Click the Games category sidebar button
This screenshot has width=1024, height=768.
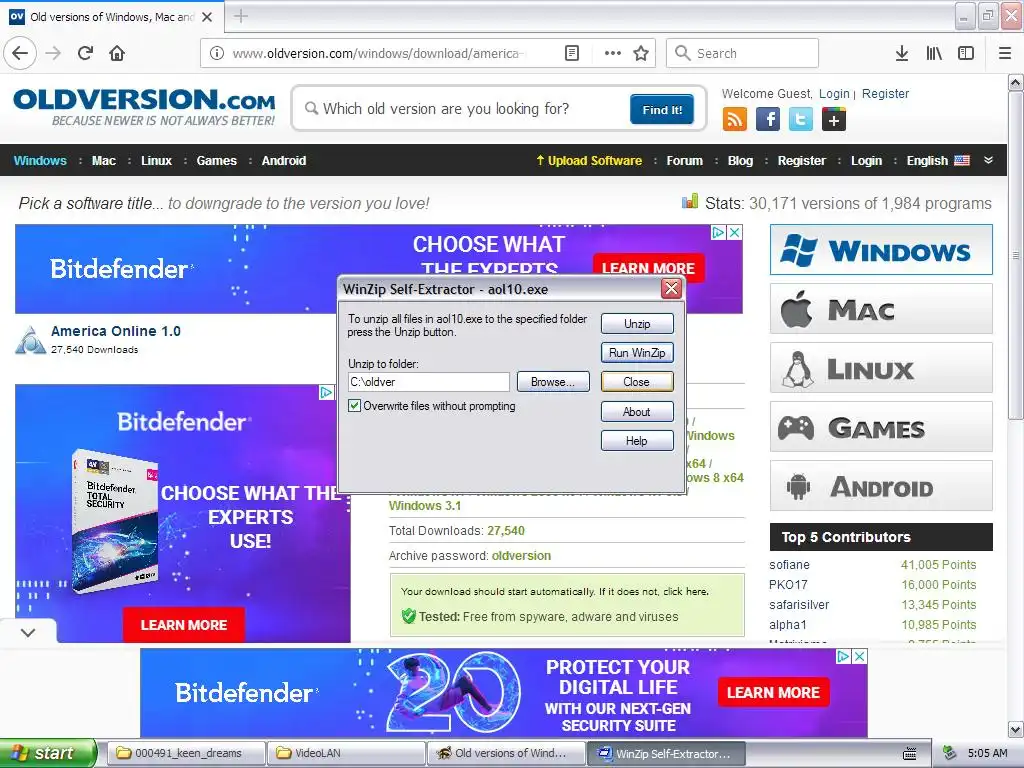[881, 427]
